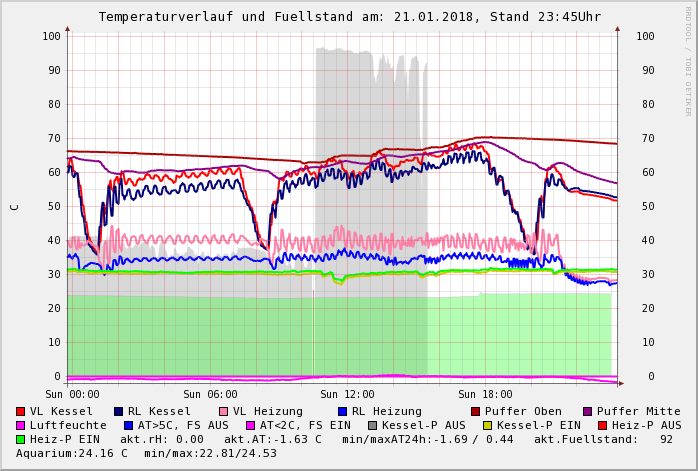Click the purple Puffer Mitte swatch
The width and height of the screenshot is (698, 471).
pos(588,411)
